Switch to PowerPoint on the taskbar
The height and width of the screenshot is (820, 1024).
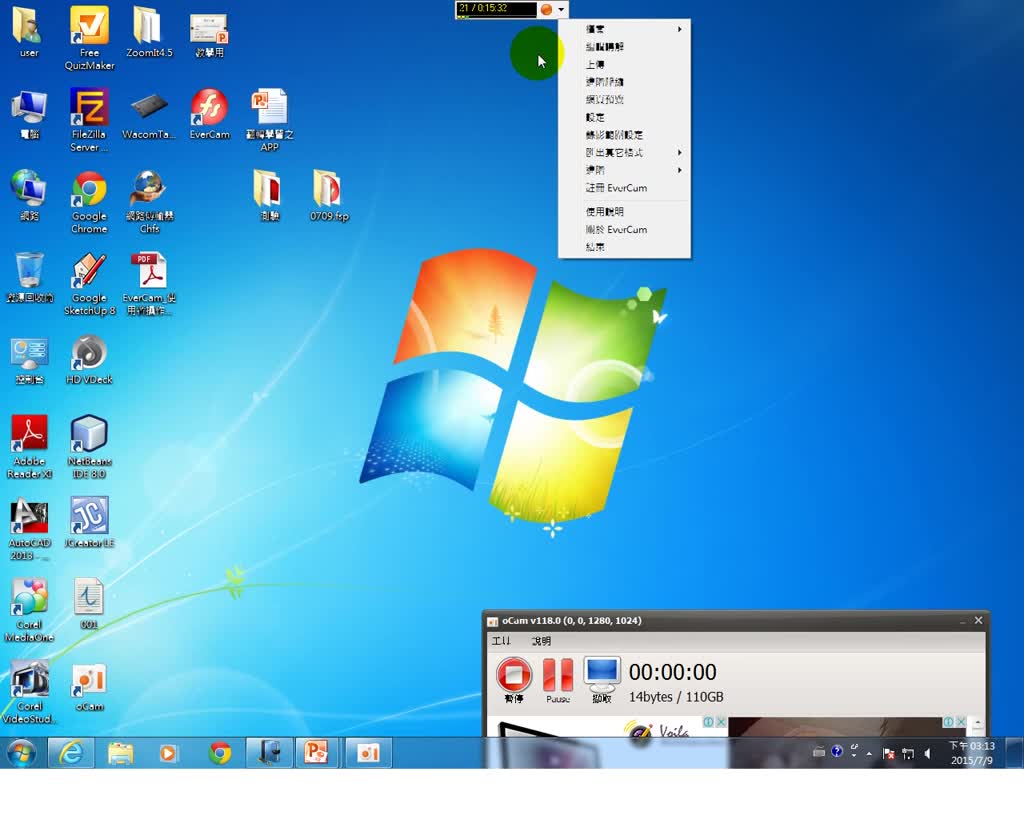point(316,753)
